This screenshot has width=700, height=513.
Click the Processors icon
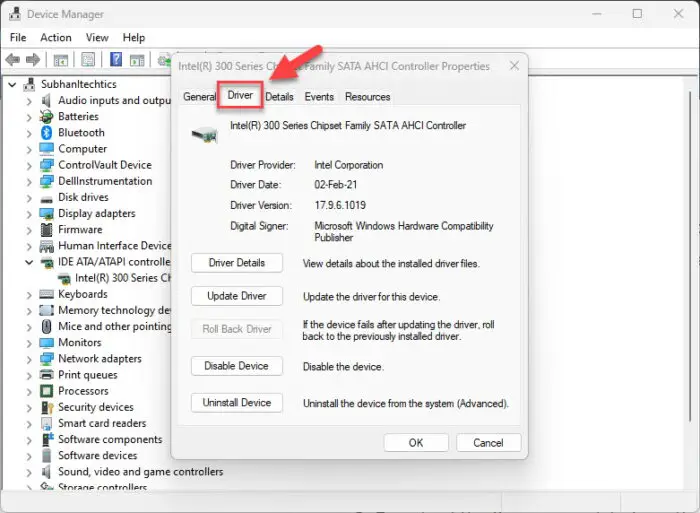tap(46, 391)
